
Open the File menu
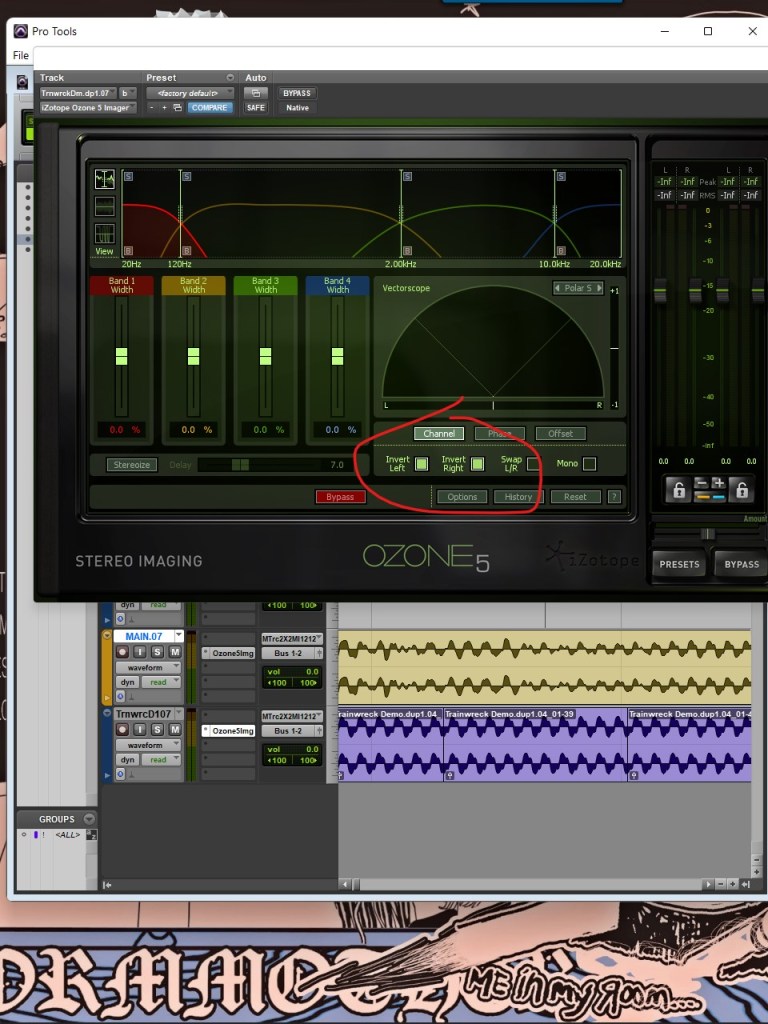coord(21,55)
